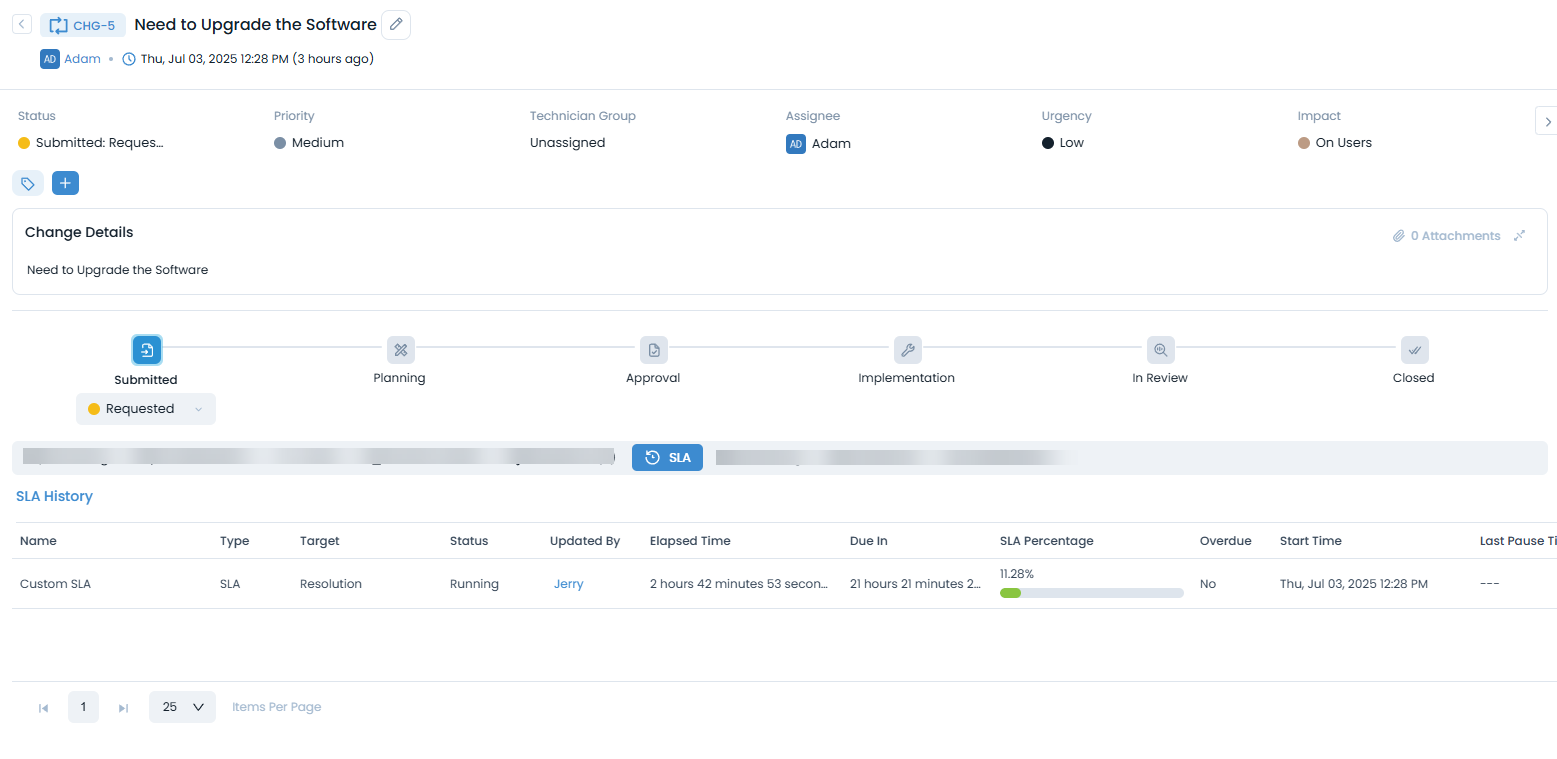Screen dimensions: 1557x759
Task: Select the In Review stage icon
Action: point(1160,350)
